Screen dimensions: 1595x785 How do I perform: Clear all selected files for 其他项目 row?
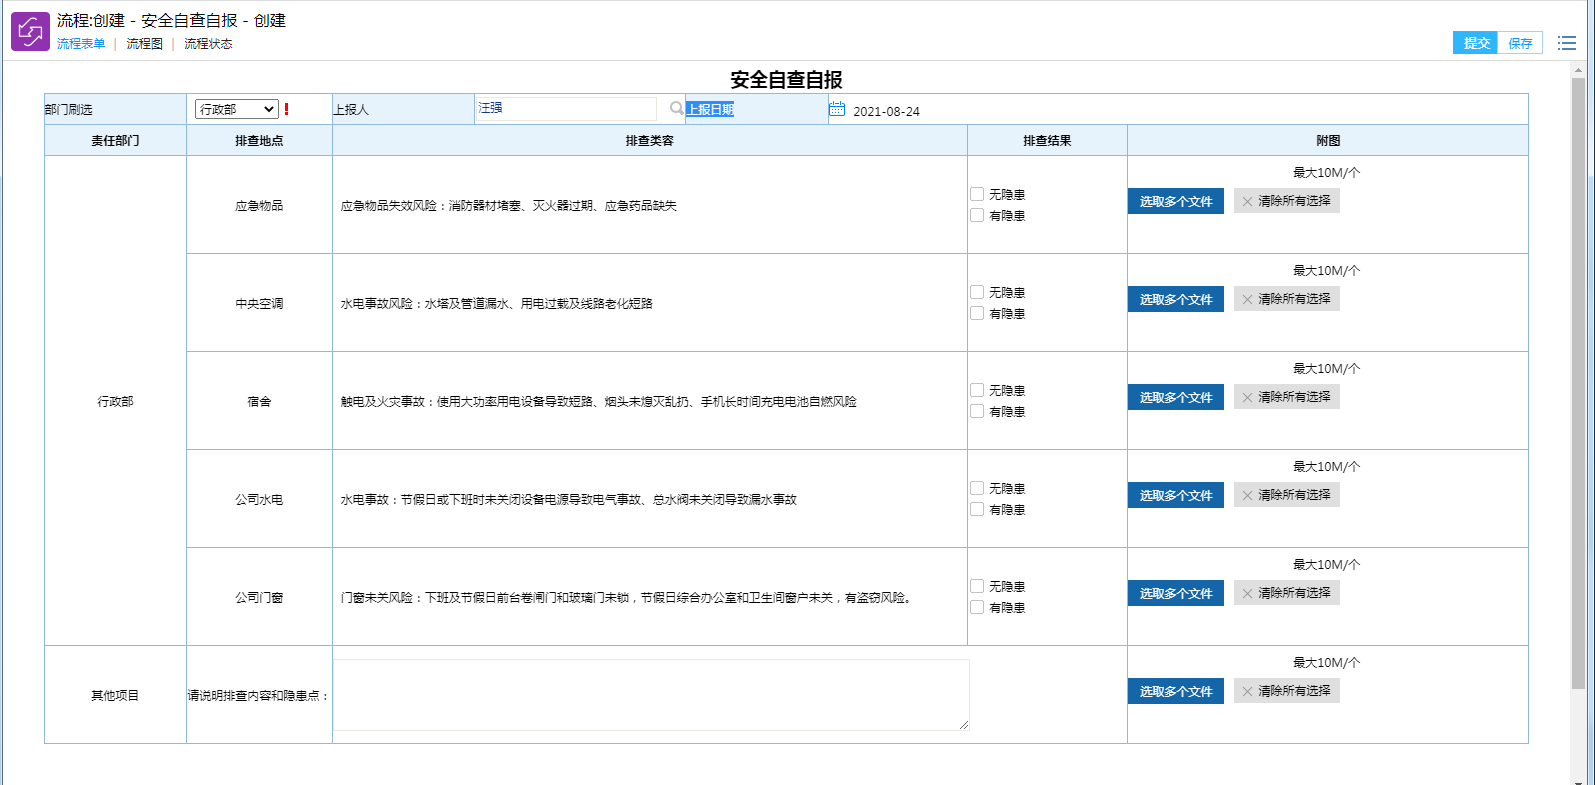1286,691
